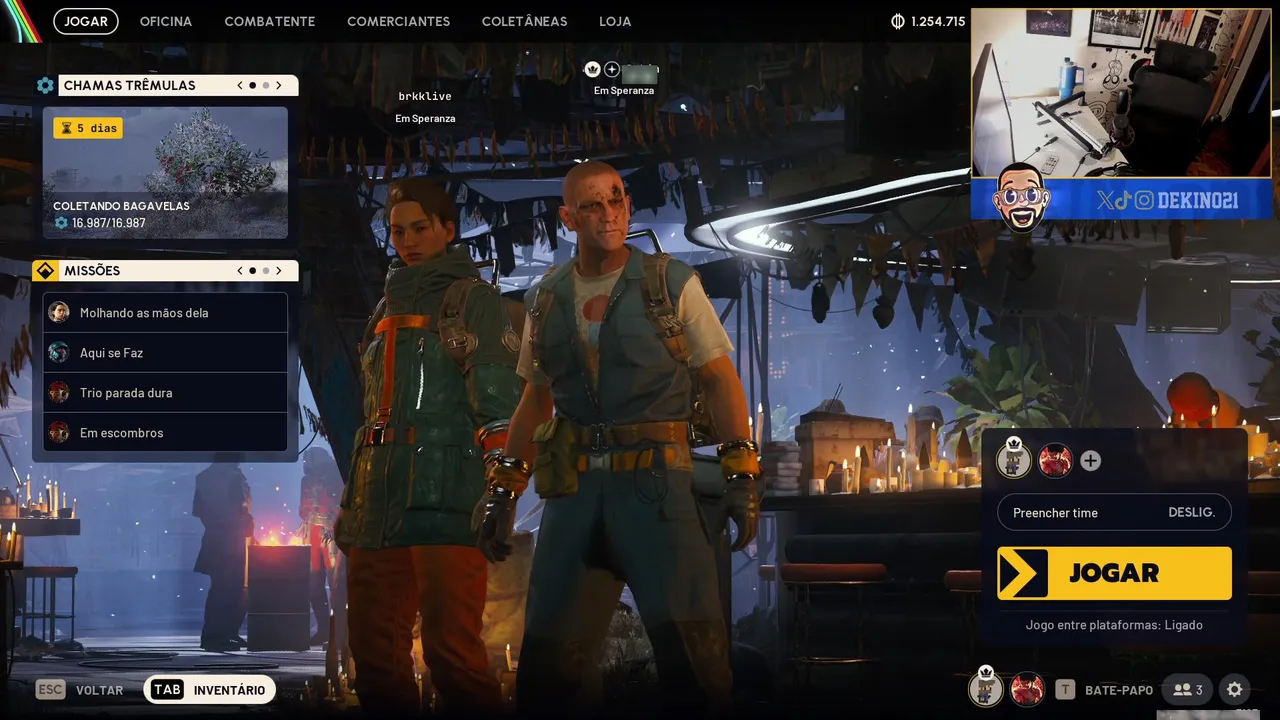Open the COLETÂNEAS tab
The height and width of the screenshot is (720, 1280).
tap(524, 21)
